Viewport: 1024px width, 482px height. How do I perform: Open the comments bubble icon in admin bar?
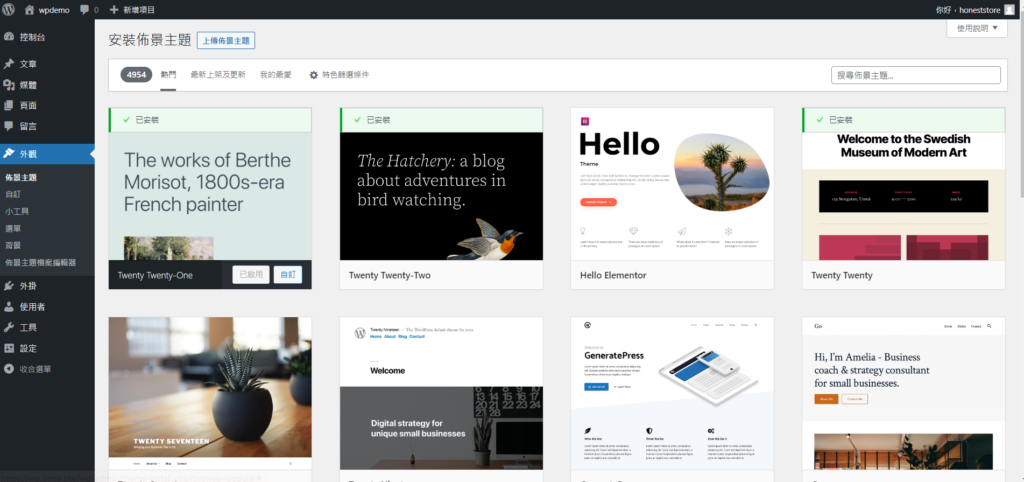84,9
